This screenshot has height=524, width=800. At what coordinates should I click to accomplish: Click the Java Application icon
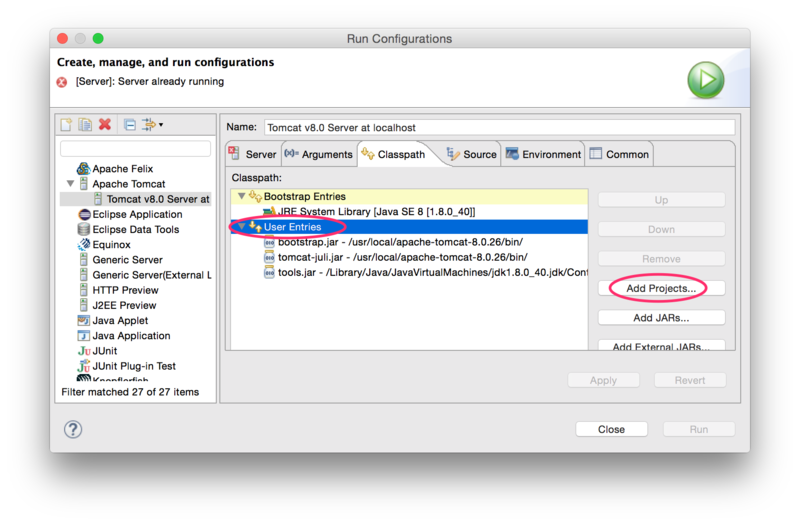click(84, 336)
